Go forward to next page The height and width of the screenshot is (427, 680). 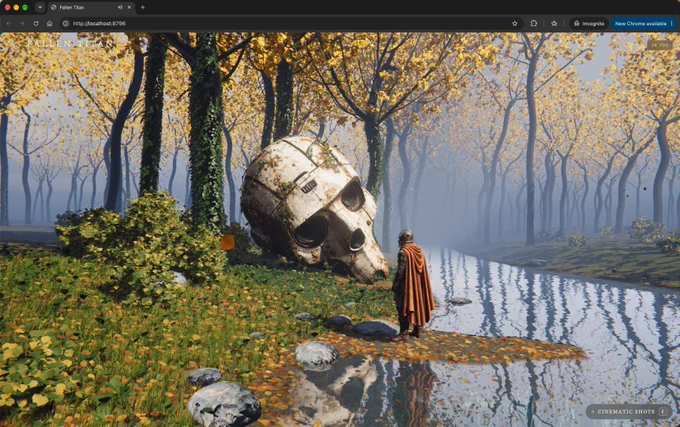point(22,23)
